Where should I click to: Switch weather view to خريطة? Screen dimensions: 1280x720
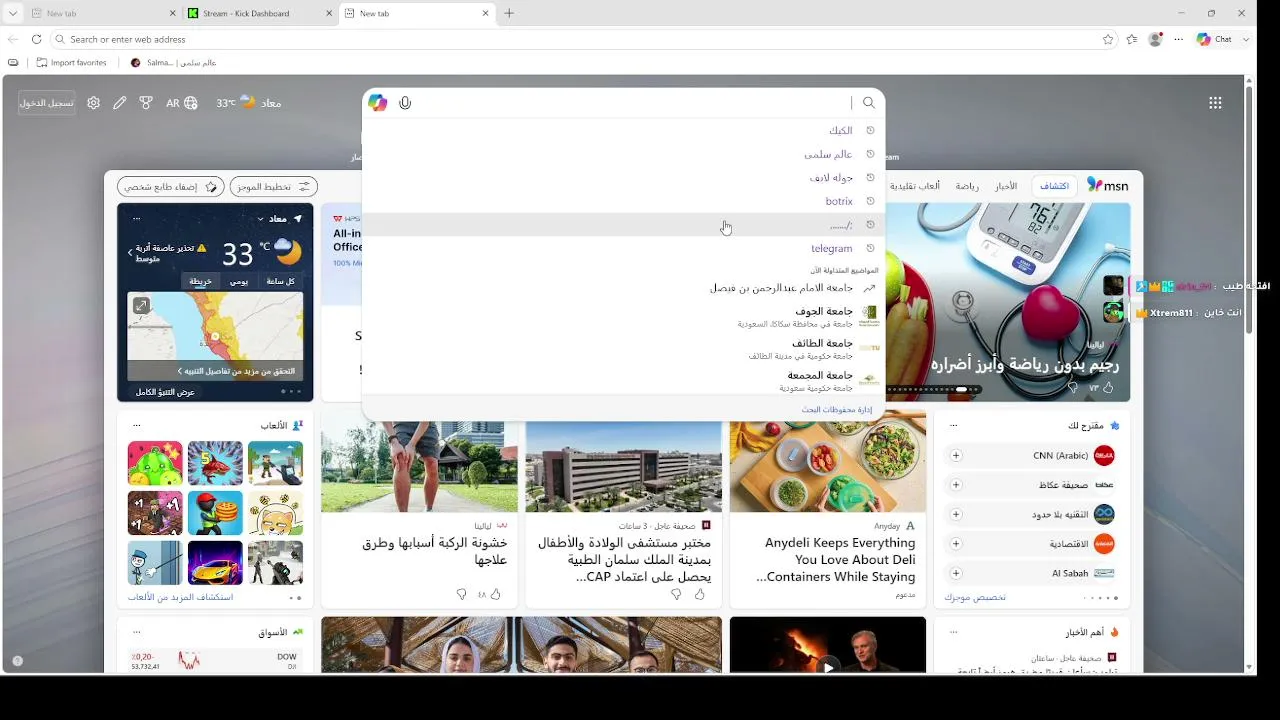[201, 281]
